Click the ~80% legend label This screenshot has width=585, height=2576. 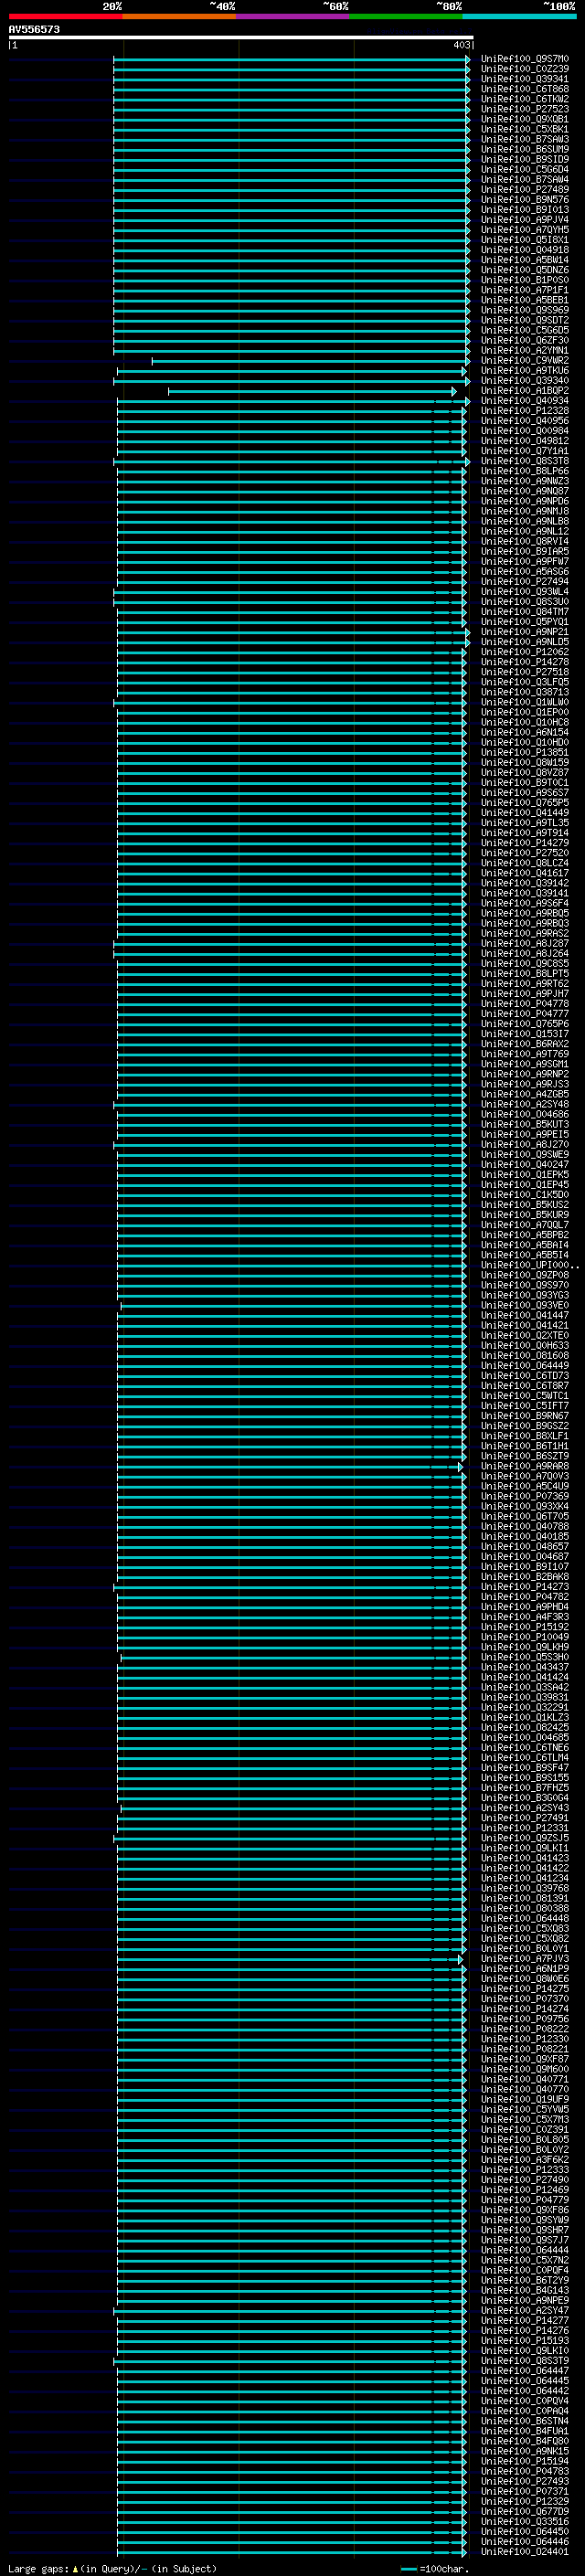449,6
